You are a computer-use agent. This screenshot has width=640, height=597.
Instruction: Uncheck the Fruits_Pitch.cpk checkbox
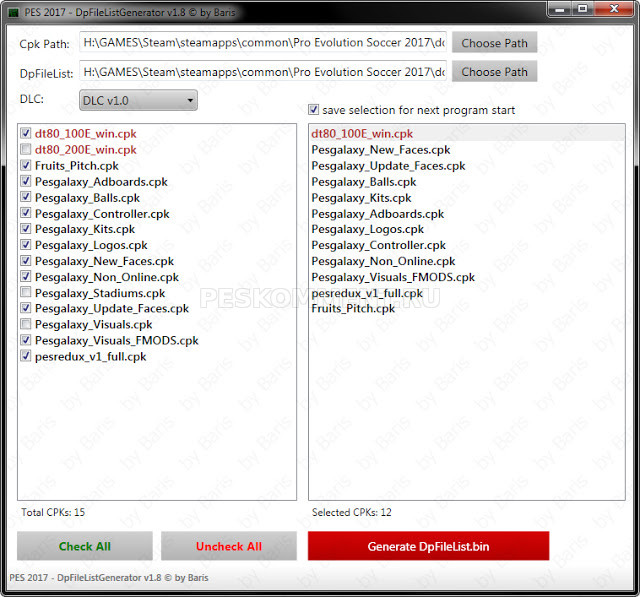point(26,165)
